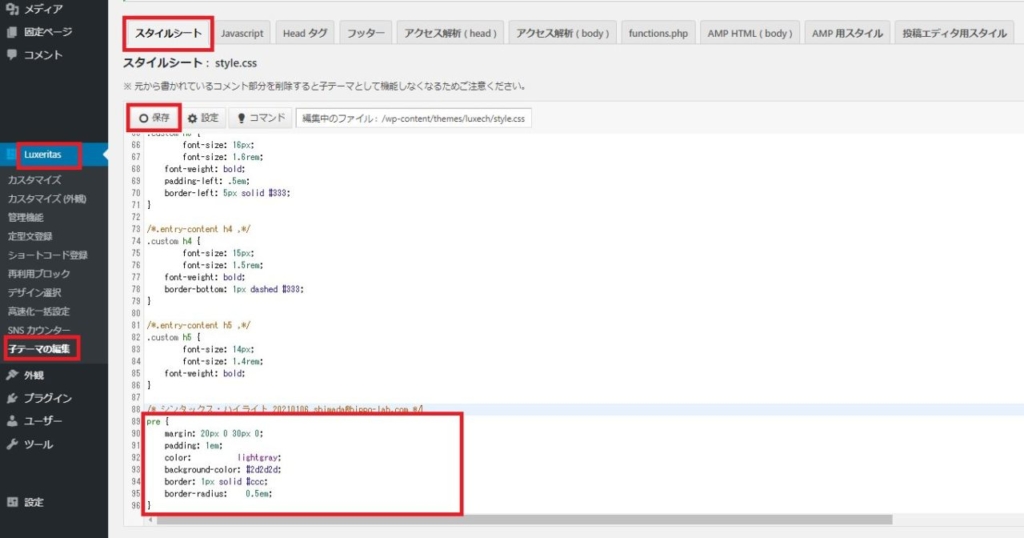Click code line 'border-radius: 0.5em;'
This screenshot has width=1024, height=538.
[x=218, y=494]
